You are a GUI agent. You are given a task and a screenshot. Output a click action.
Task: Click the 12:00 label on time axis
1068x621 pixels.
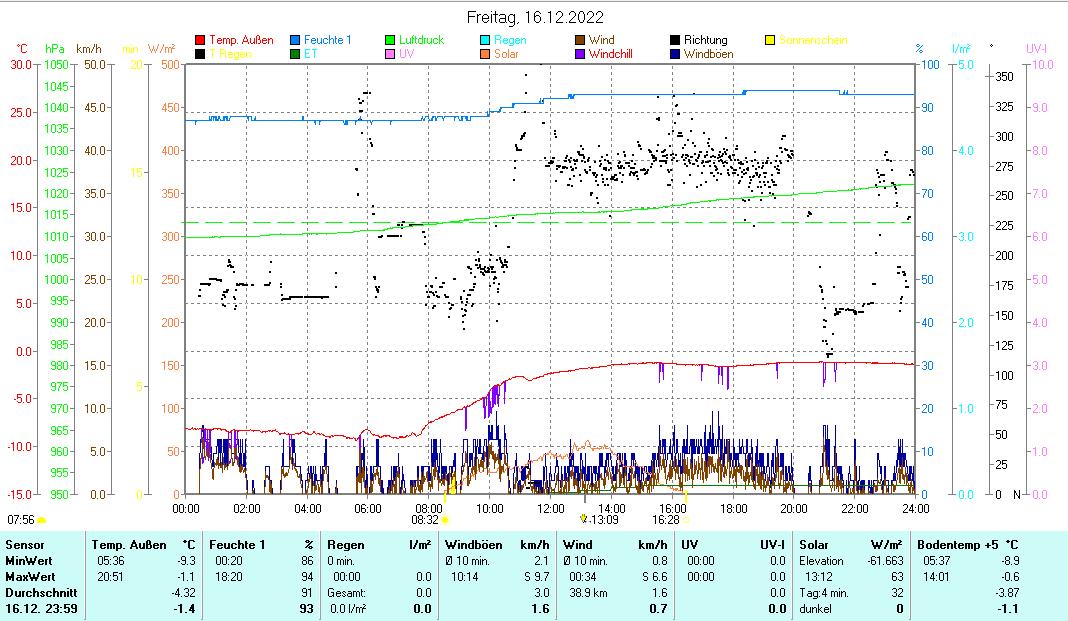(550, 507)
